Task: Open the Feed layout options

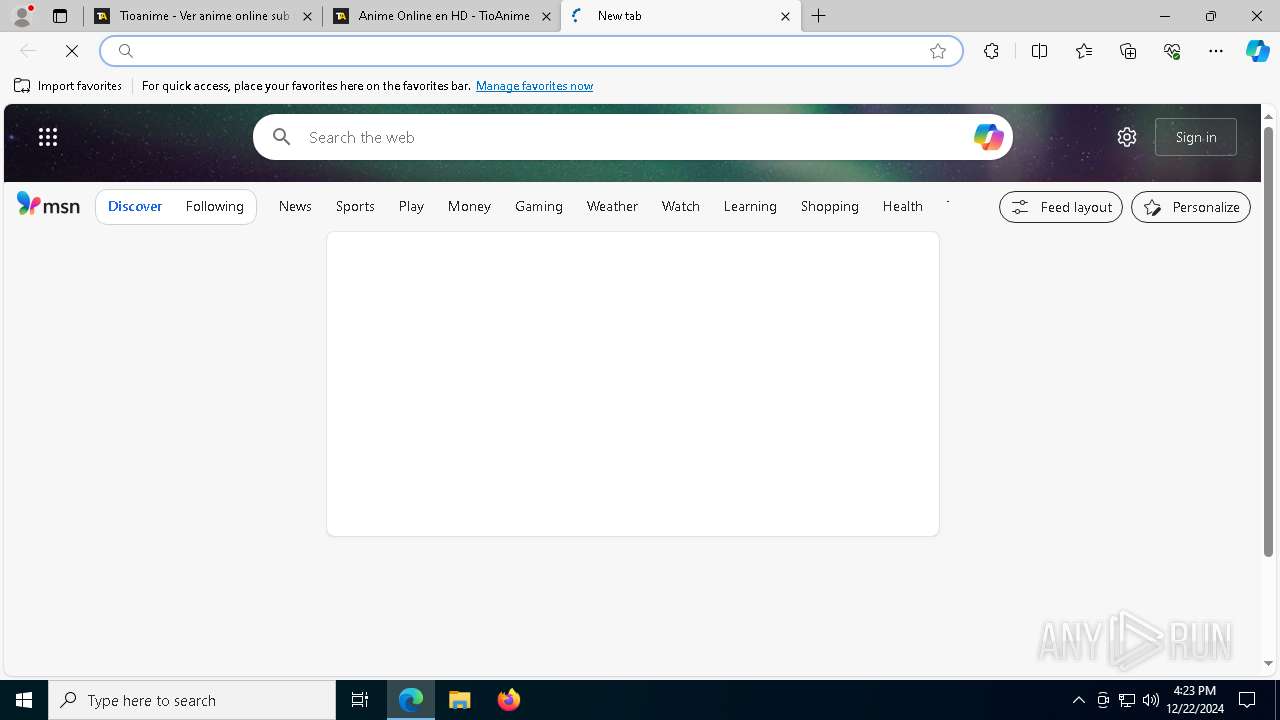Action: click(1061, 207)
